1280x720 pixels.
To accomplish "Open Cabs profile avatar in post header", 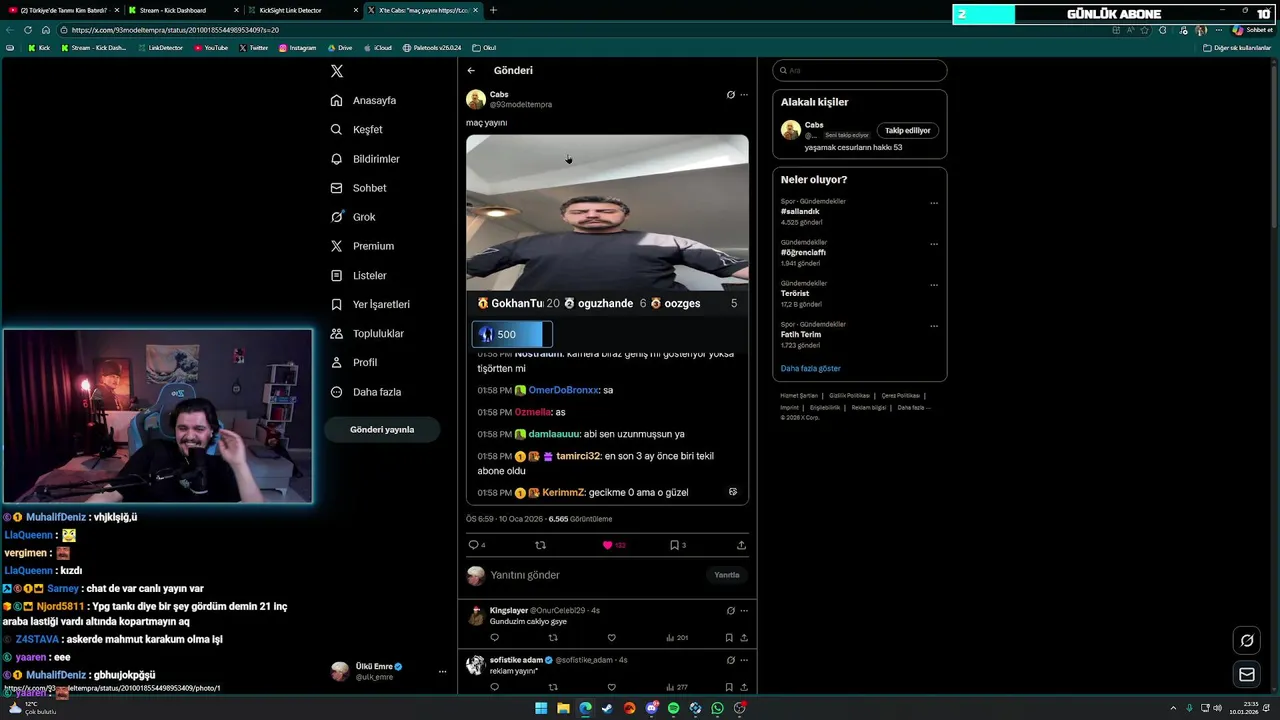I will point(476,99).
